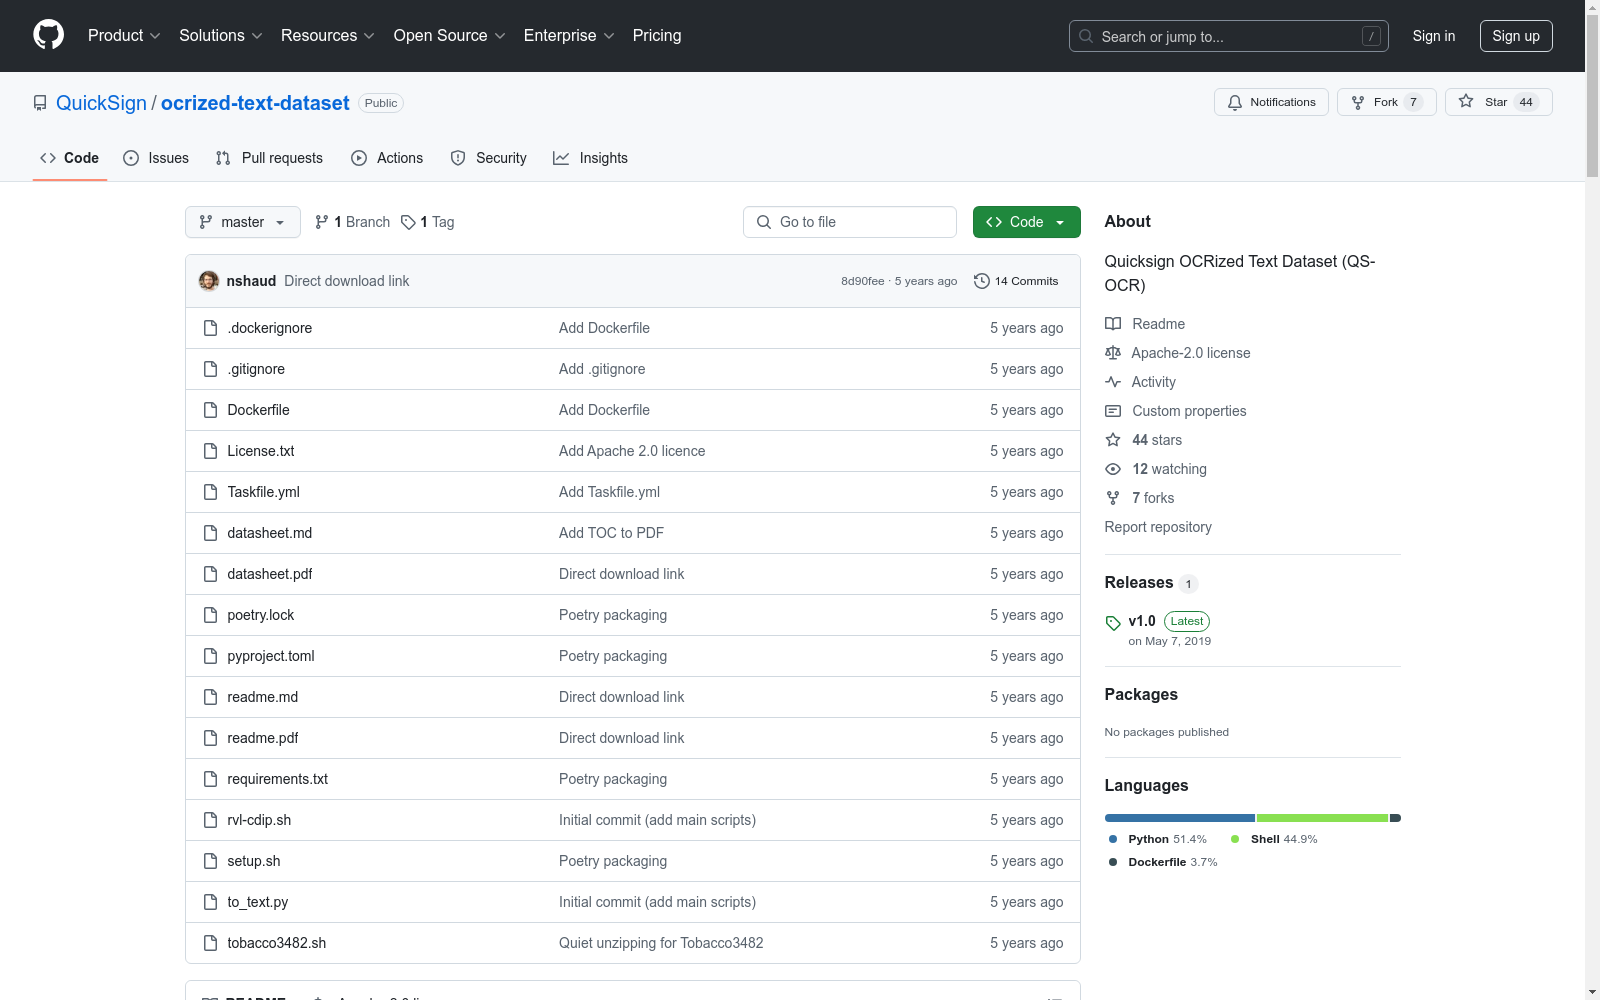1600x1000 pixels.
Task: Open the Pull requests tab
Action: pyautogui.click(x=269, y=158)
